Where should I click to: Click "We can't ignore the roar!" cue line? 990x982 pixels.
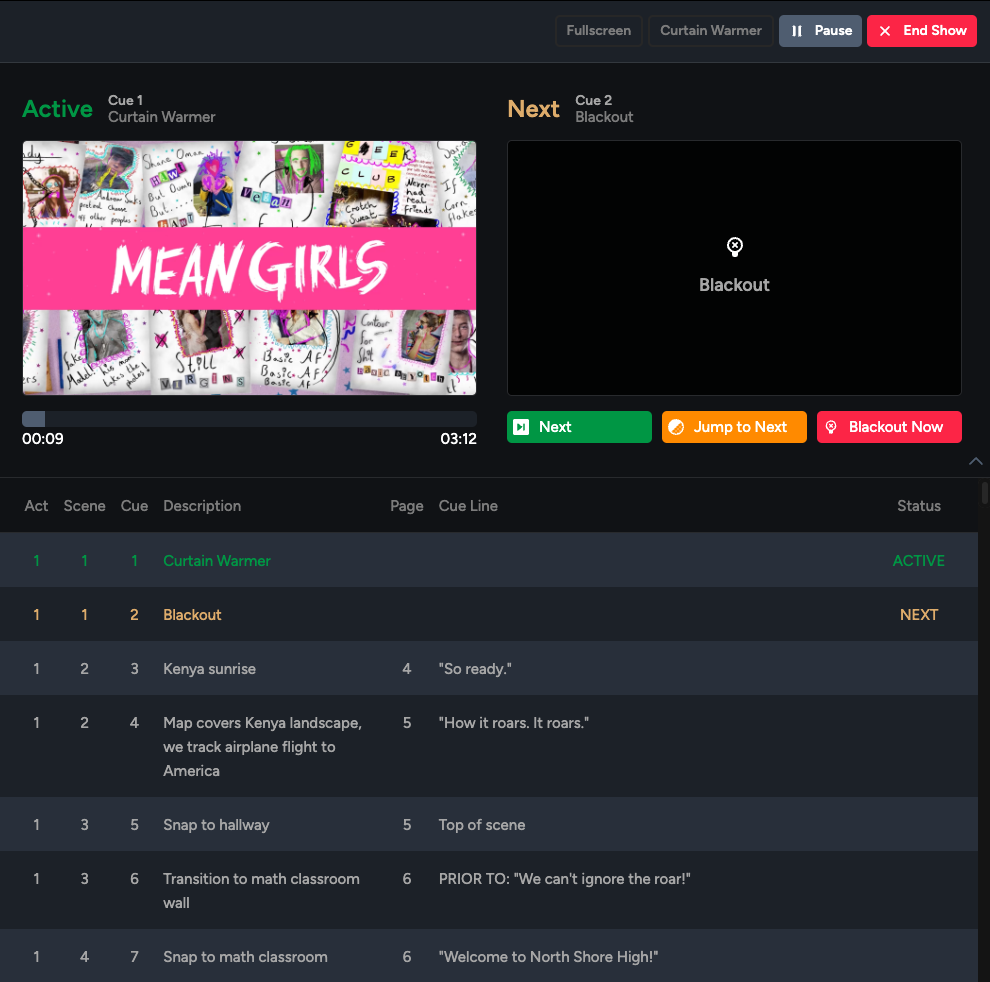point(564,878)
